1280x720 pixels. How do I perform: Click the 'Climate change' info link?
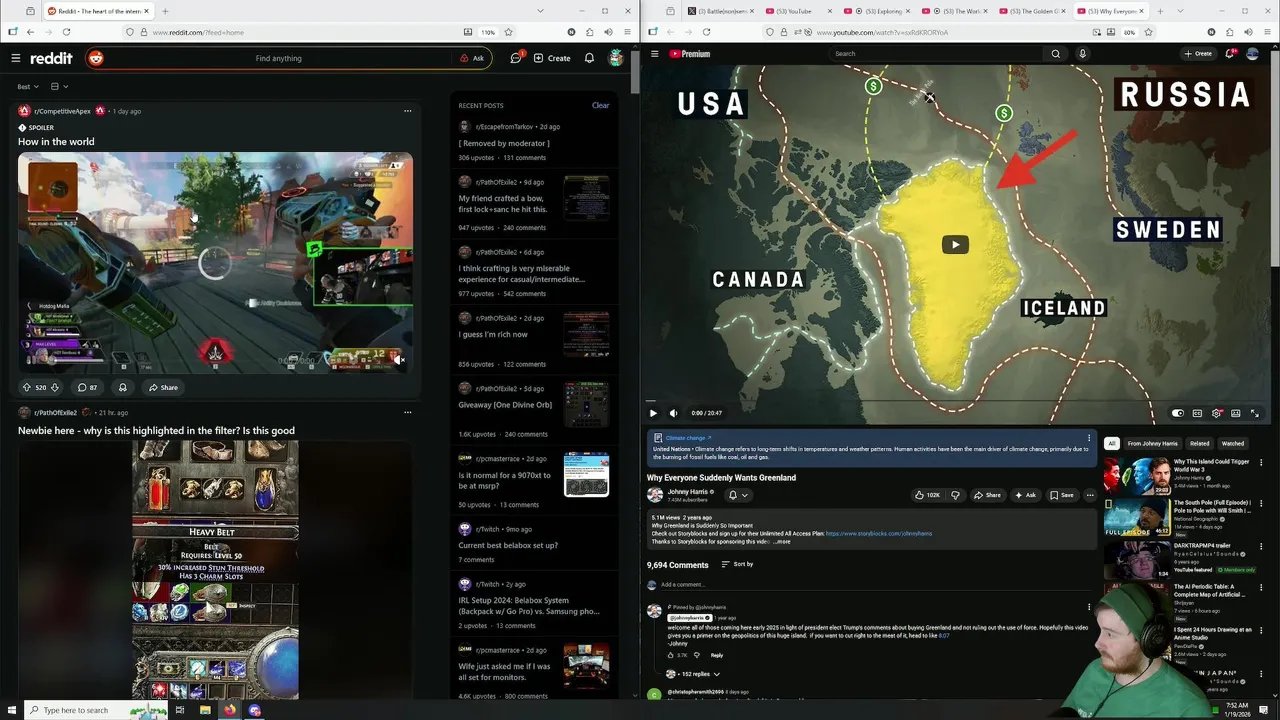(x=688, y=438)
